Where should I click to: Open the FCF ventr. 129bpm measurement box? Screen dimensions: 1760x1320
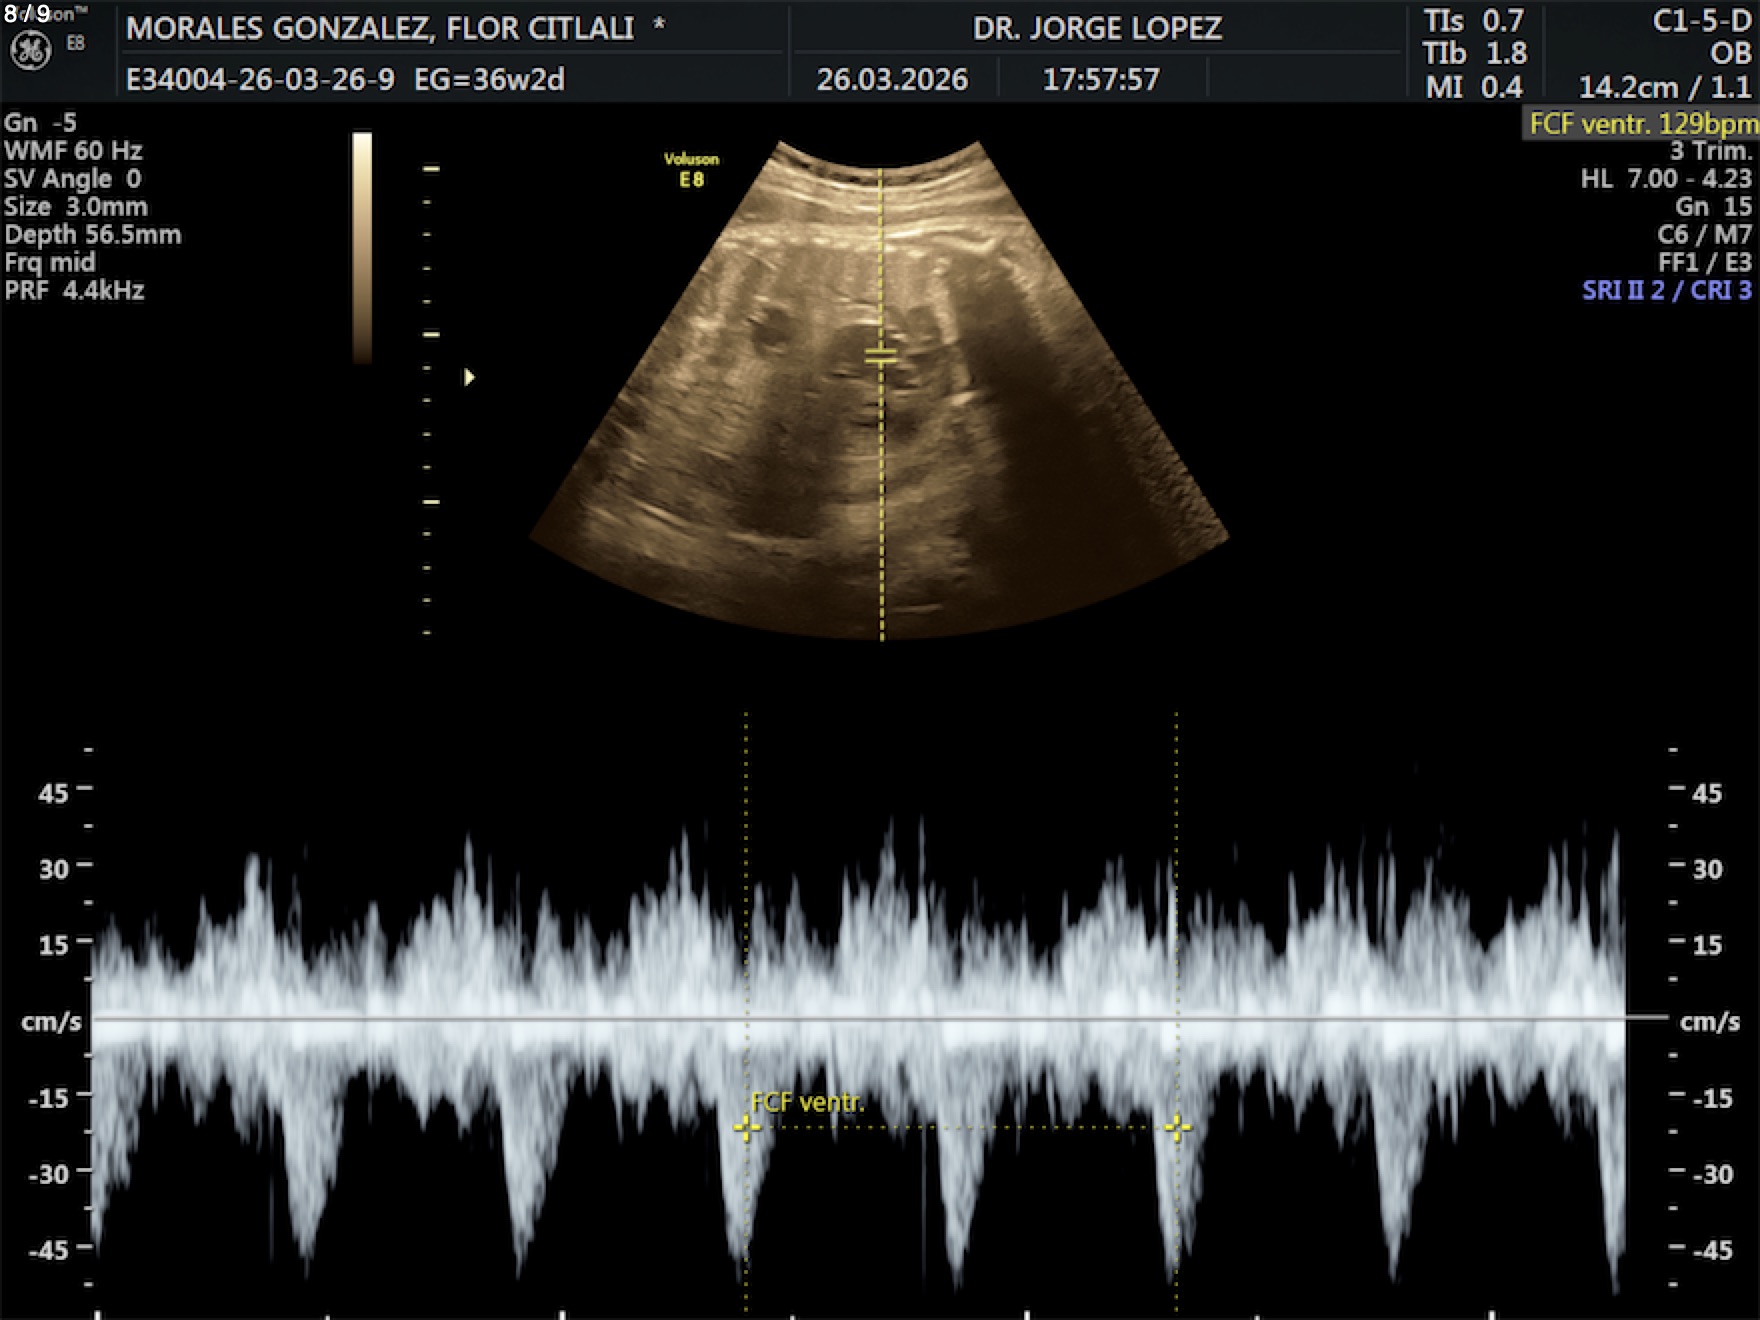[1641, 124]
